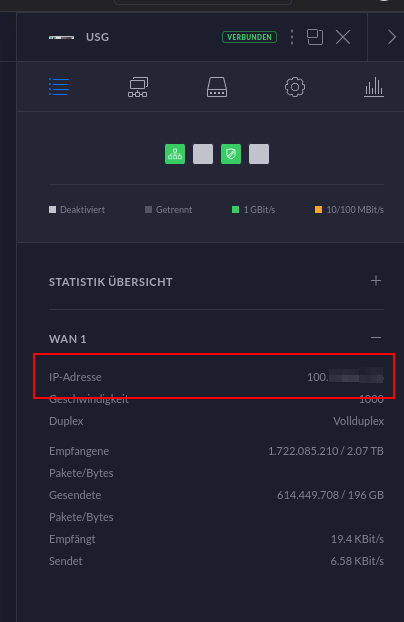
Task: Click the WAN 1 IP-Adresse value
Action: 345,376
